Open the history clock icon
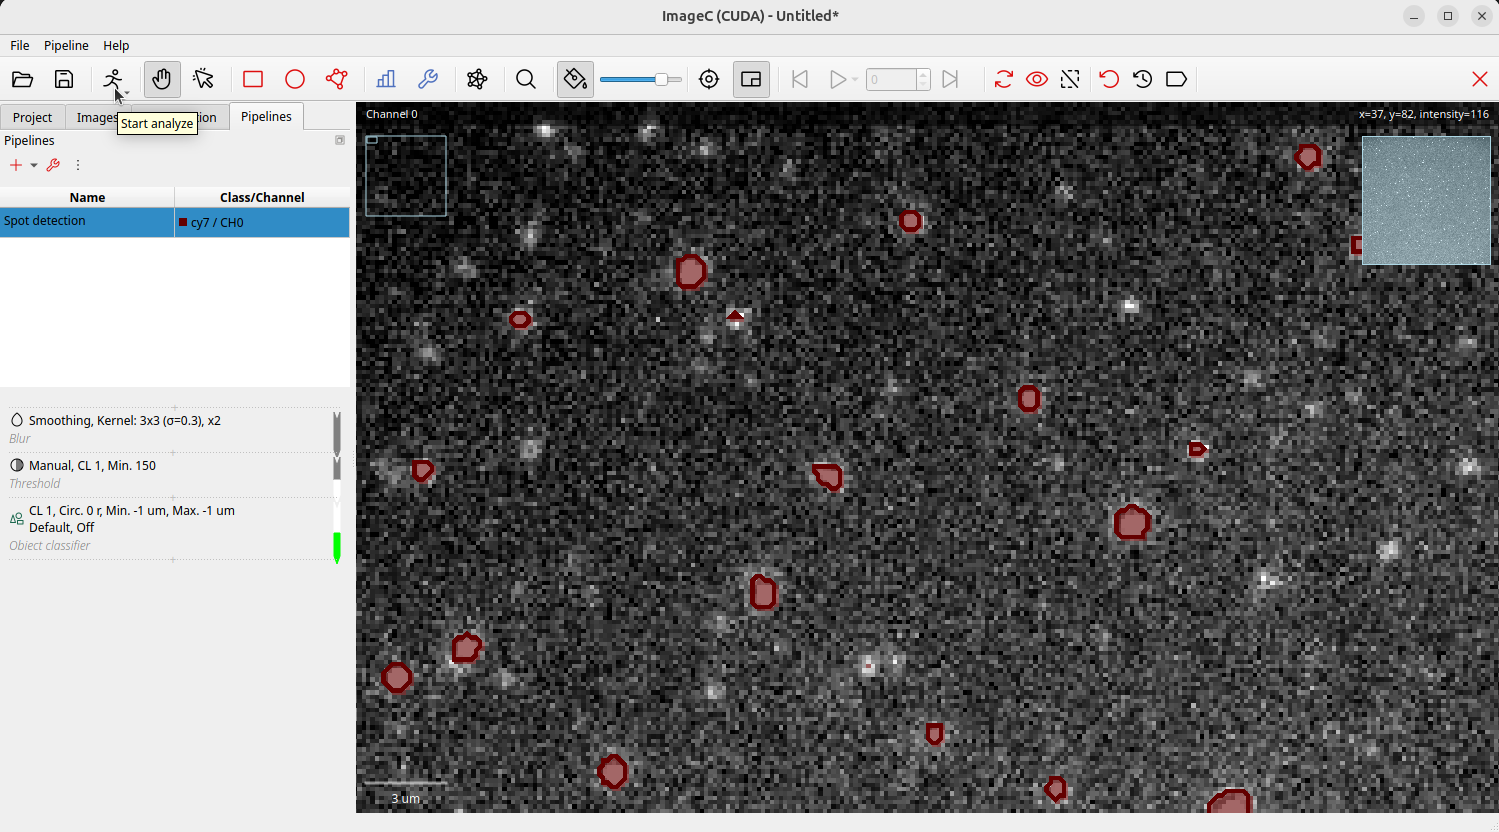The image size is (1499, 832). tap(1143, 79)
